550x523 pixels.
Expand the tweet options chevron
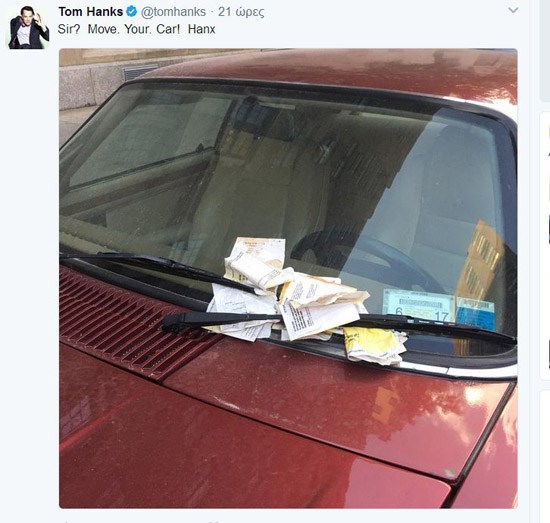click(x=513, y=11)
